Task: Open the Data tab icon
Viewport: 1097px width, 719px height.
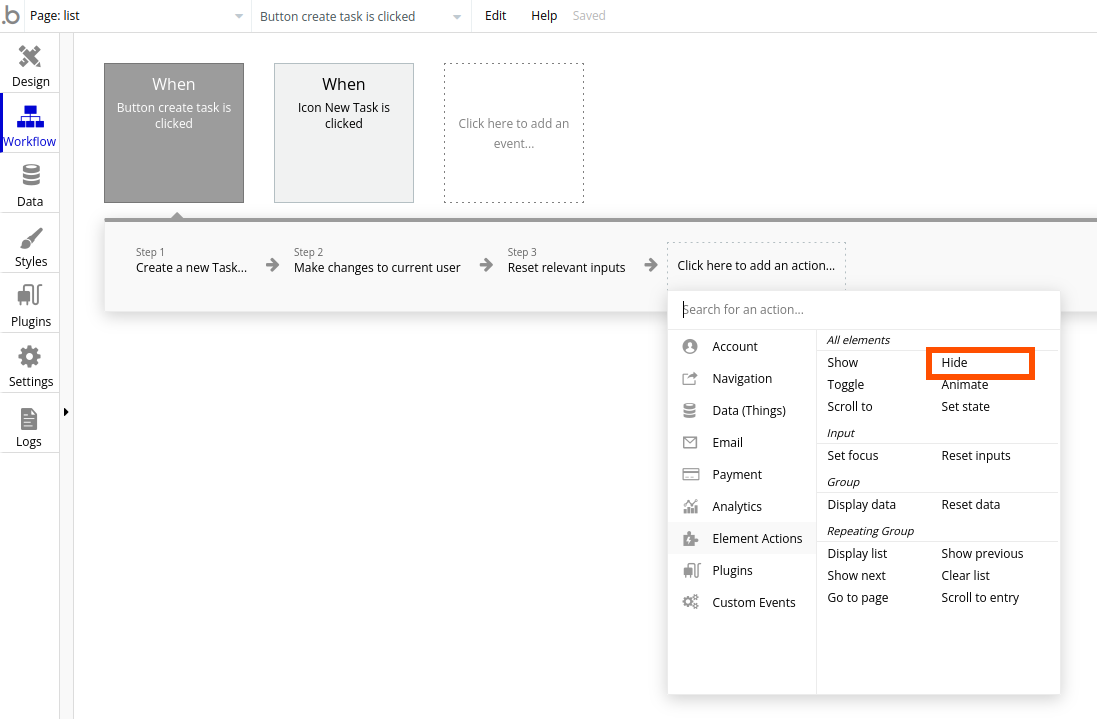Action: point(31,175)
